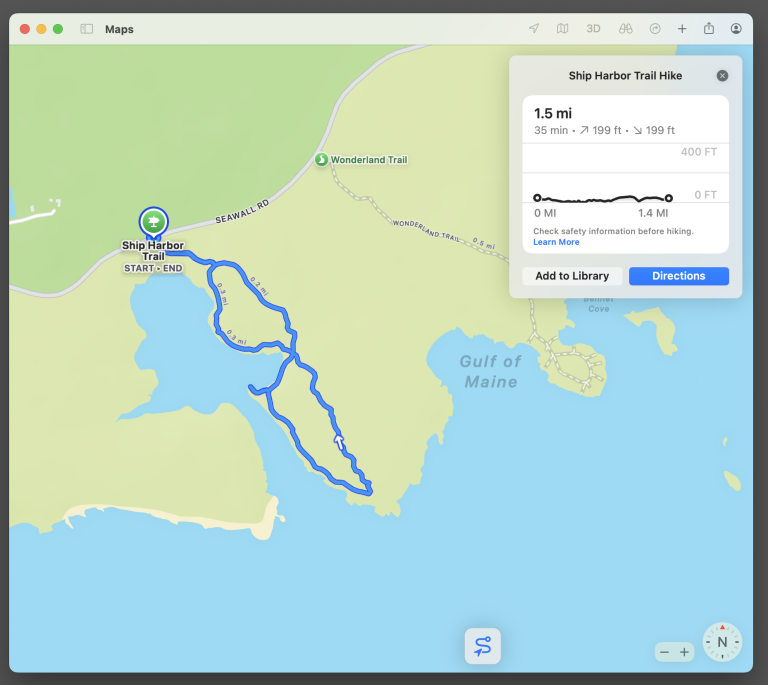Zoom out with the minus button
Screen dimensions: 768x685
[664, 652]
